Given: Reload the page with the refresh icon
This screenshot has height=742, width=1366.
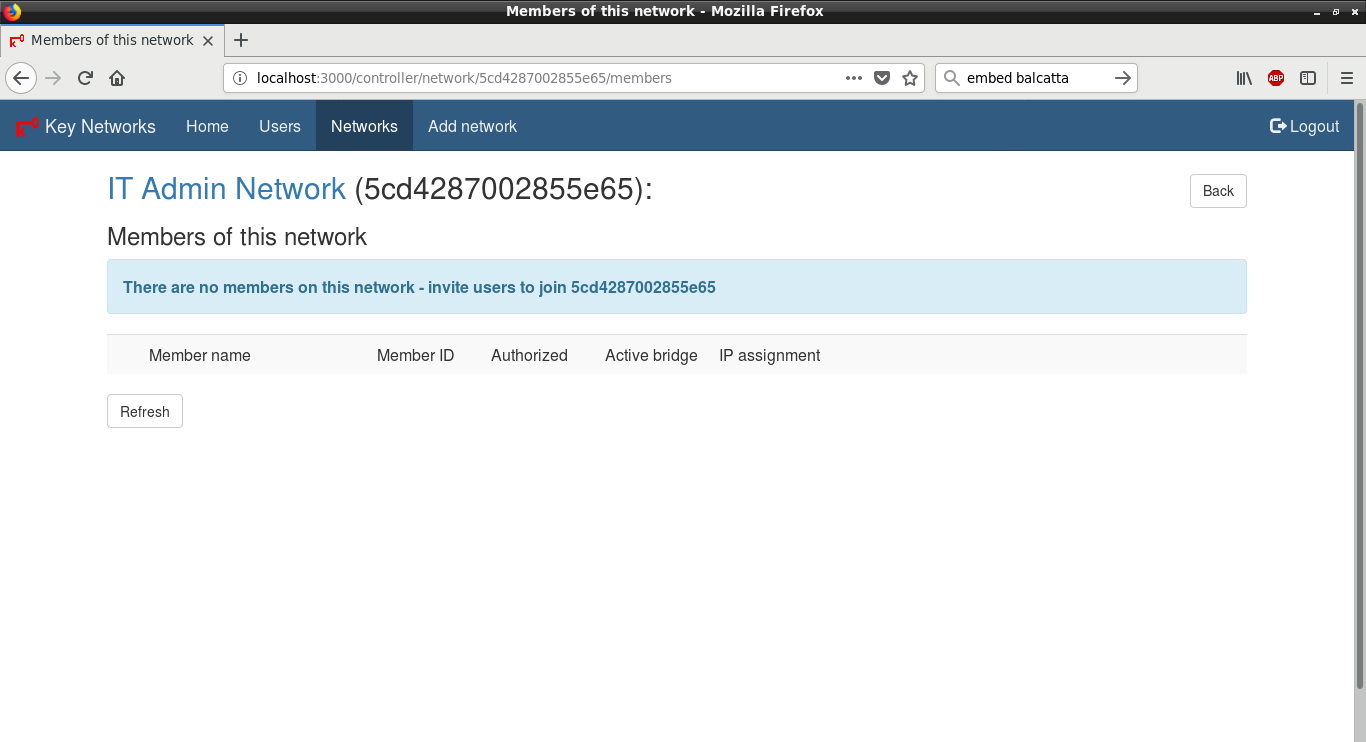Looking at the screenshot, I should coord(86,78).
